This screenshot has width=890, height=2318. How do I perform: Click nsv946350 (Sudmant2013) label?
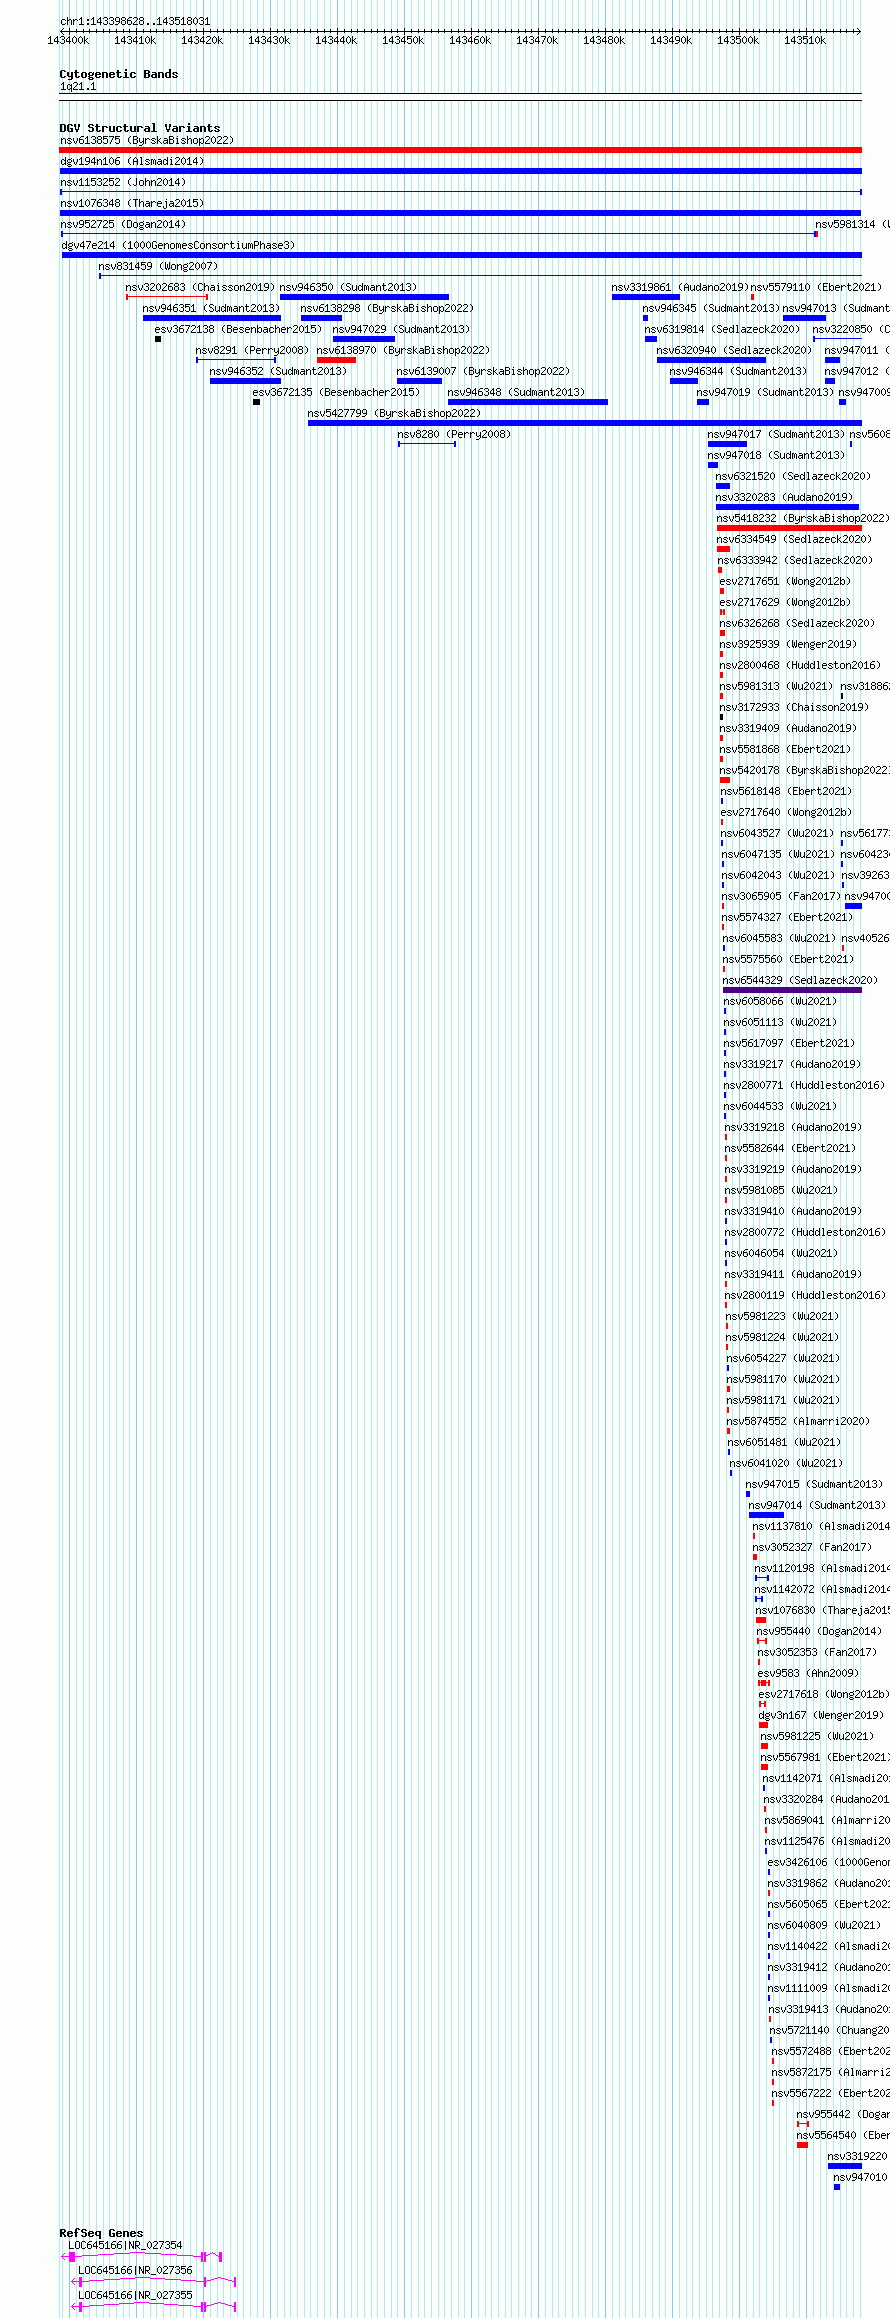click(348, 287)
